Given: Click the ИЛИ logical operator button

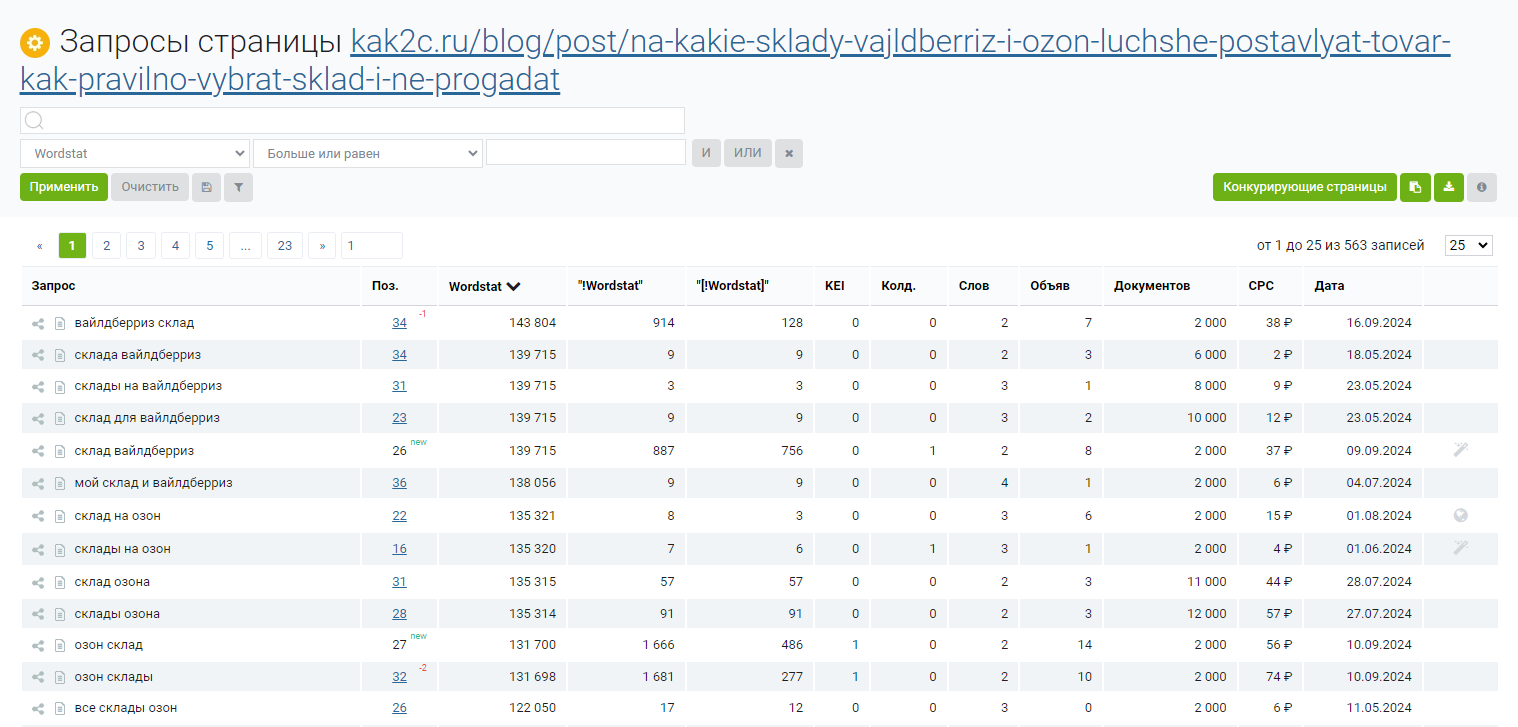Looking at the screenshot, I should [x=748, y=153].
